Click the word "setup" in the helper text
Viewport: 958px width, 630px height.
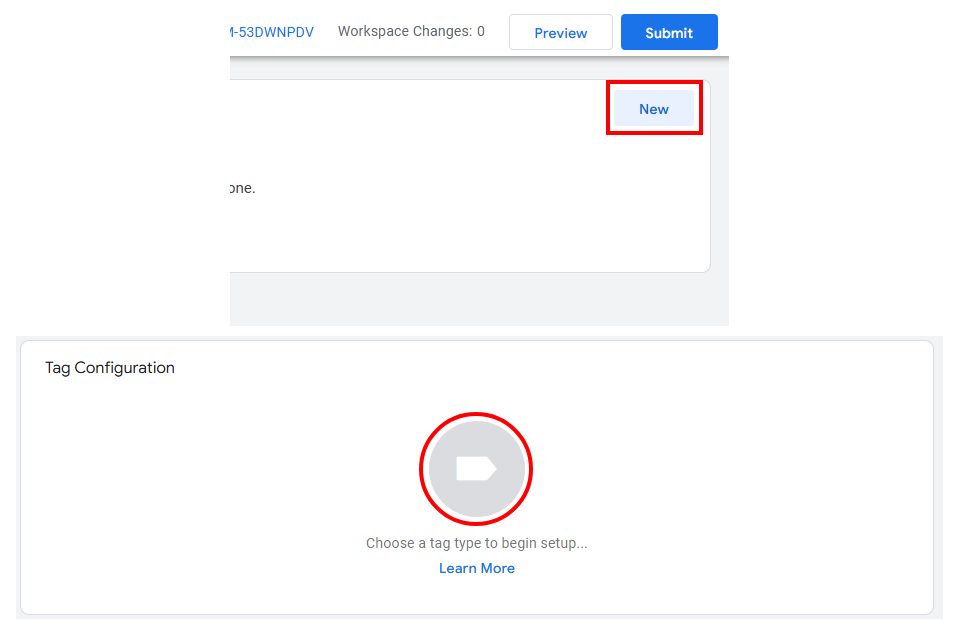563,544
